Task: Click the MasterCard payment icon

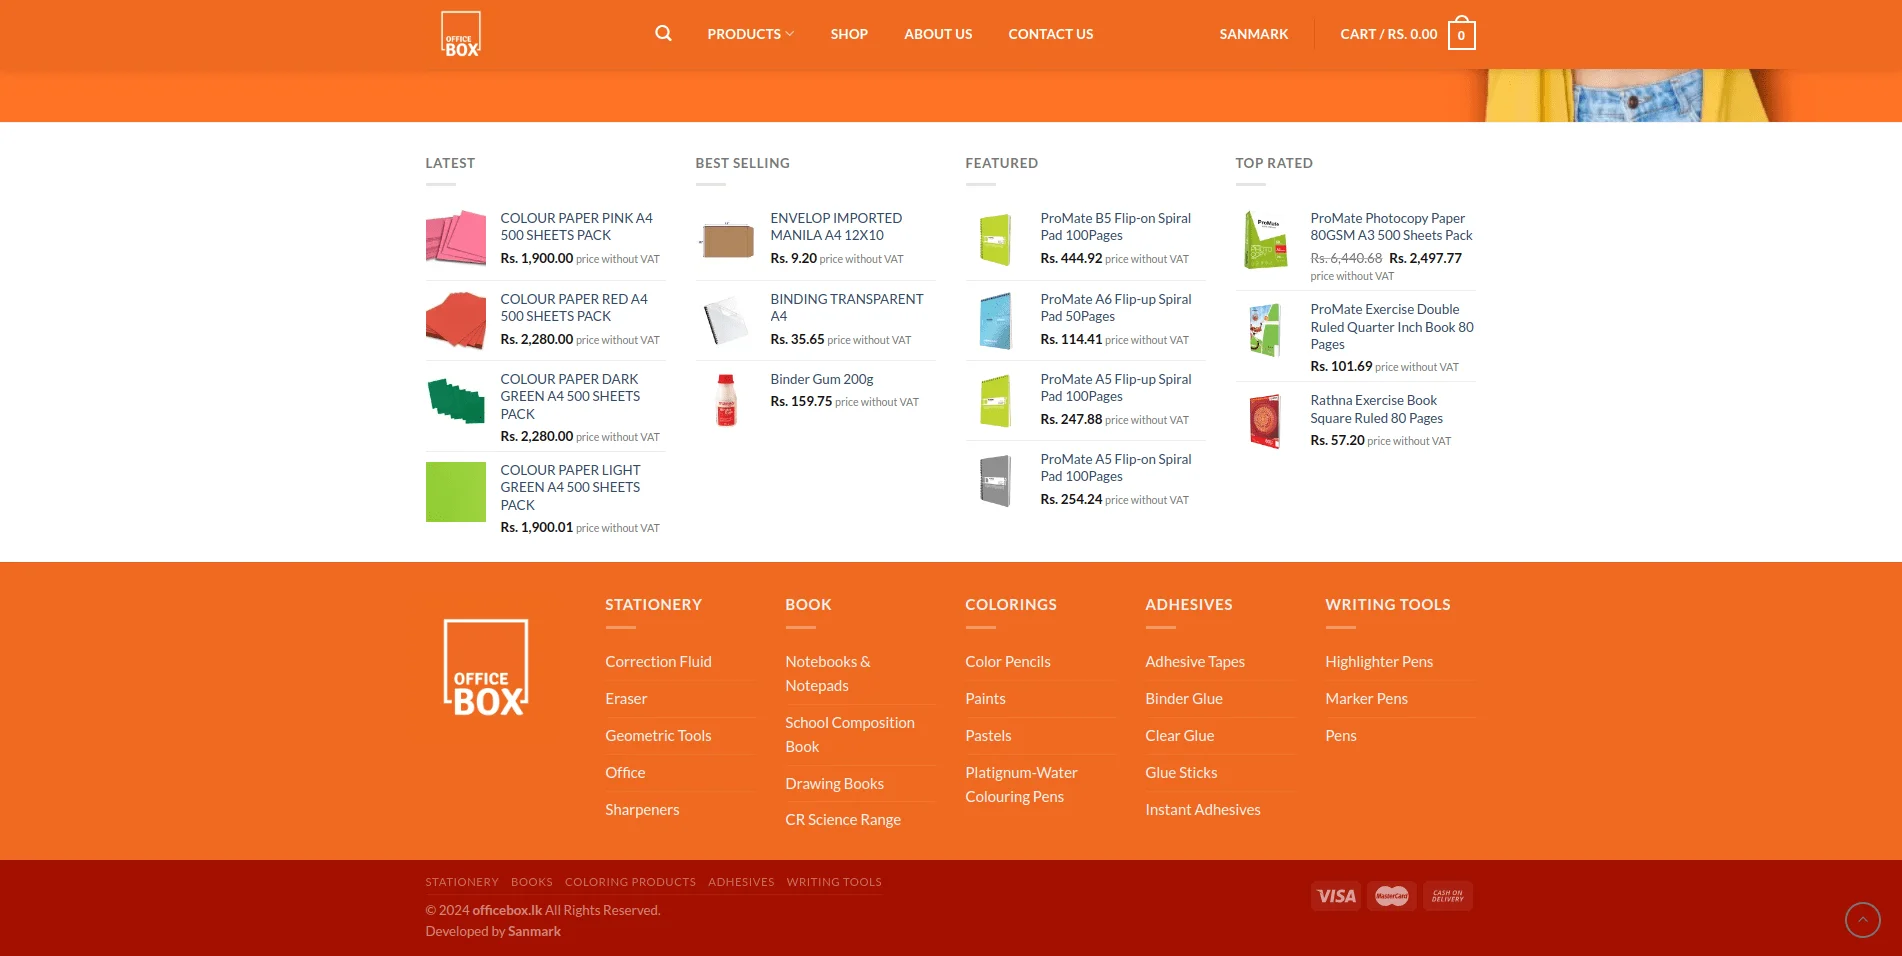Action: coord(1391,896)
